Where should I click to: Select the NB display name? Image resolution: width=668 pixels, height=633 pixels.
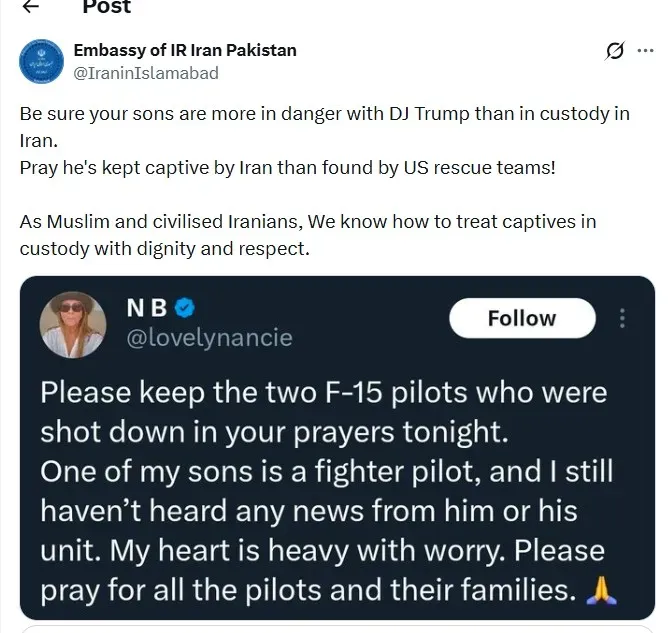[x=147, y=309]
